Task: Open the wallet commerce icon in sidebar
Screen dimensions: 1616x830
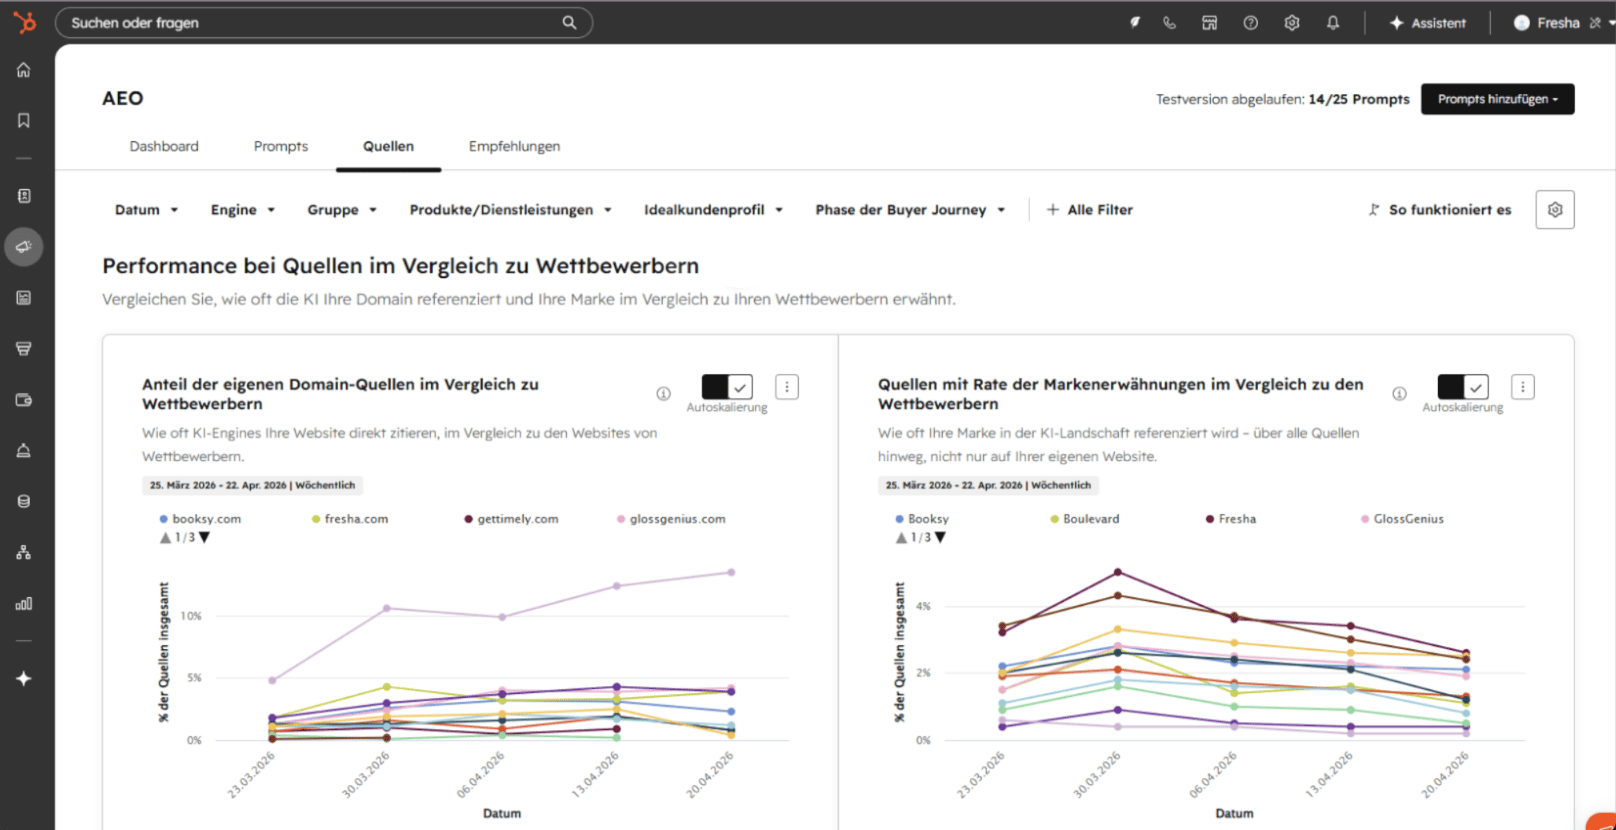Action: tap(23, 399)
